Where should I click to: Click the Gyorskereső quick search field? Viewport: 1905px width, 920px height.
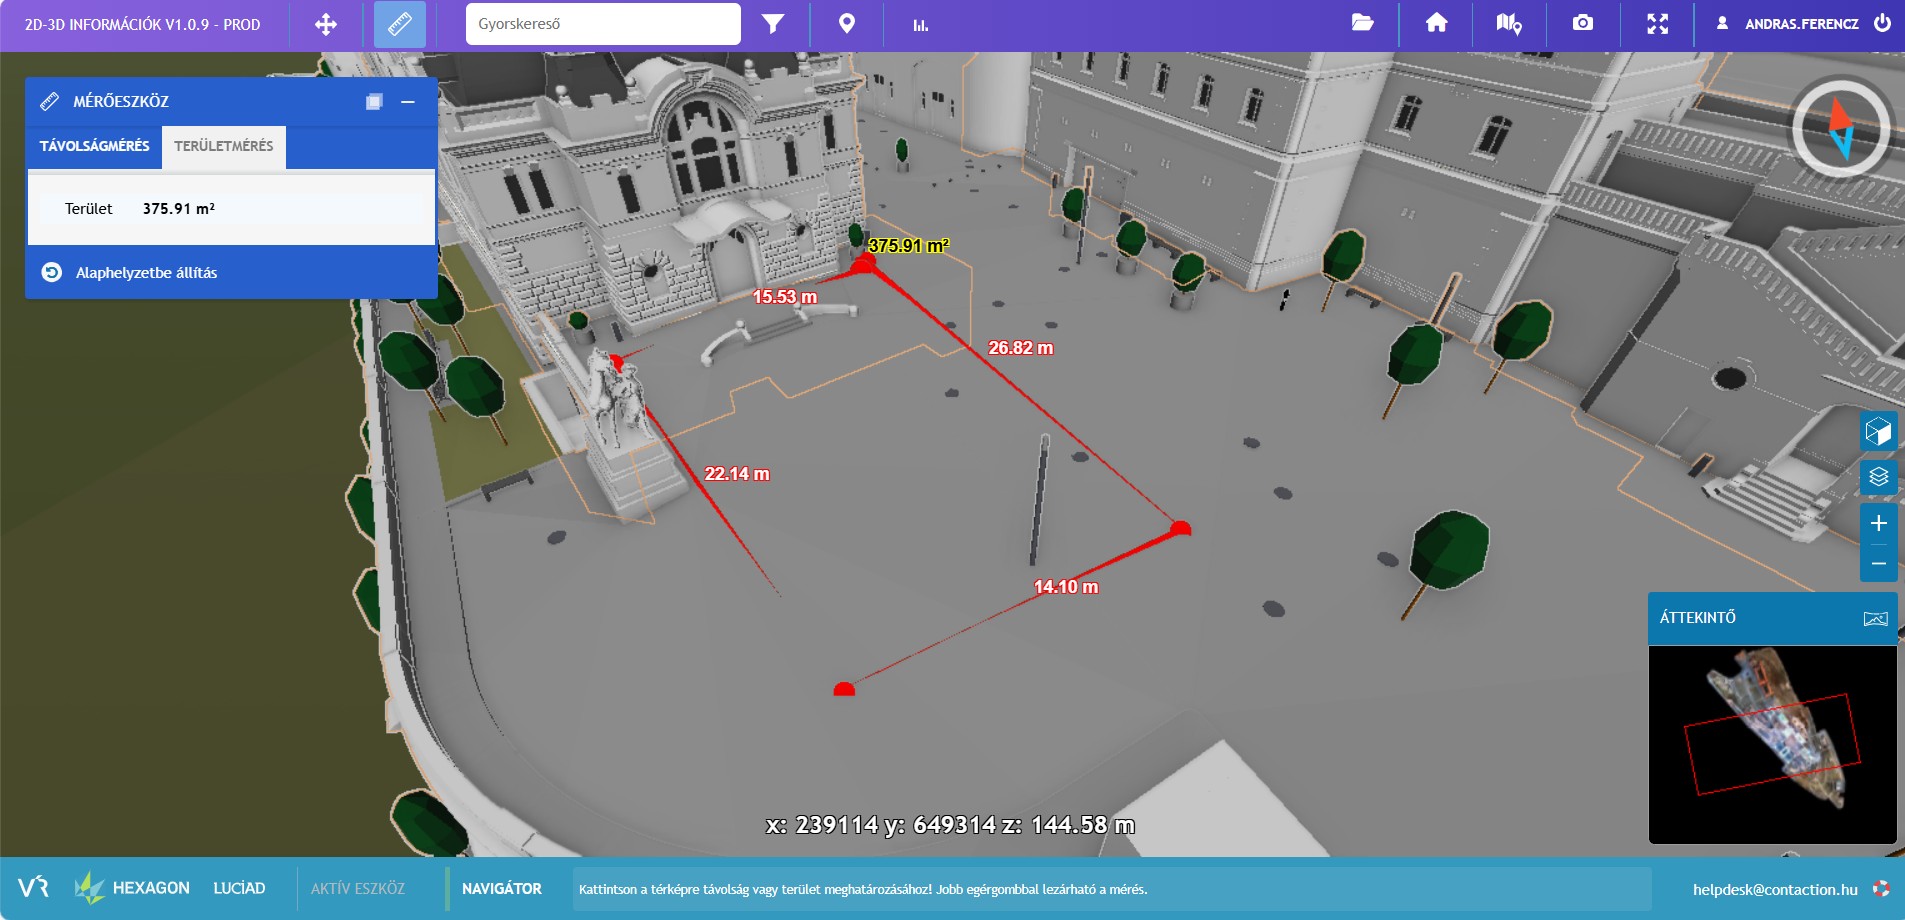point(603,24)
